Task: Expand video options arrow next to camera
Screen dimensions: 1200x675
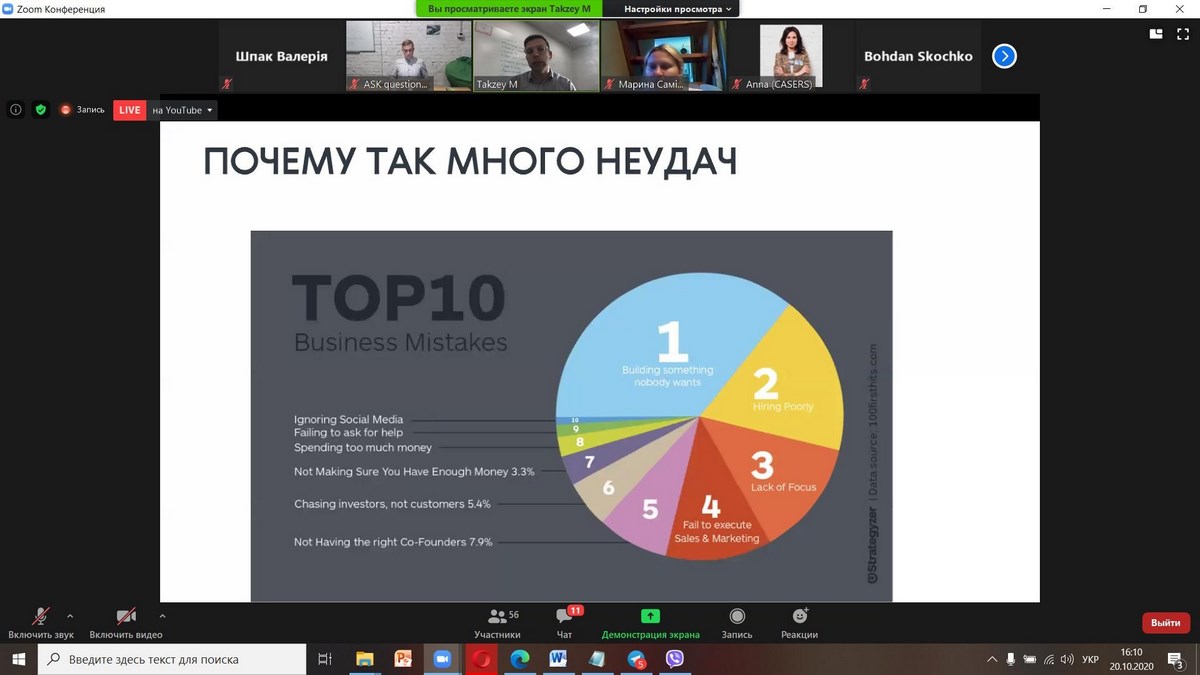Action: 162,616
